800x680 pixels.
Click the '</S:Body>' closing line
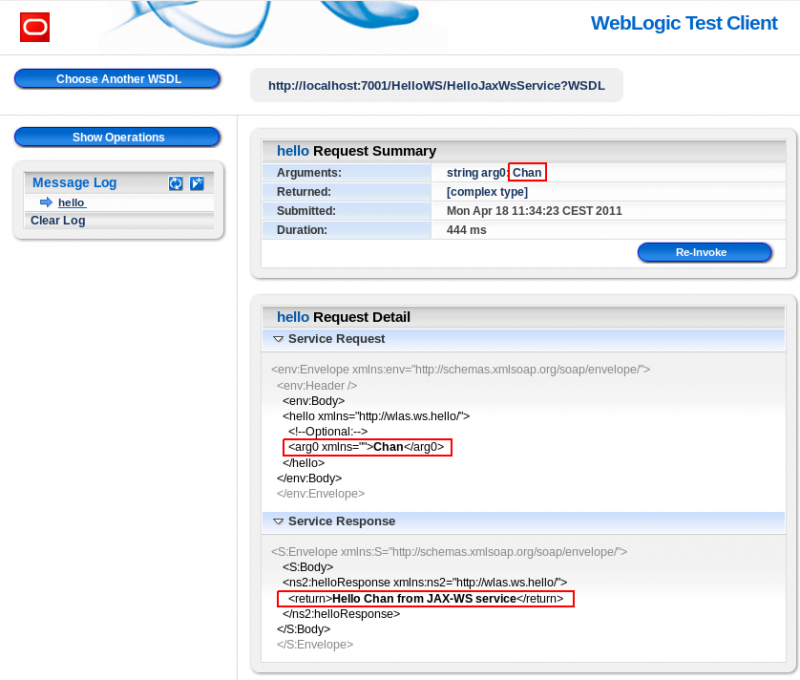(x=304, y=629)
